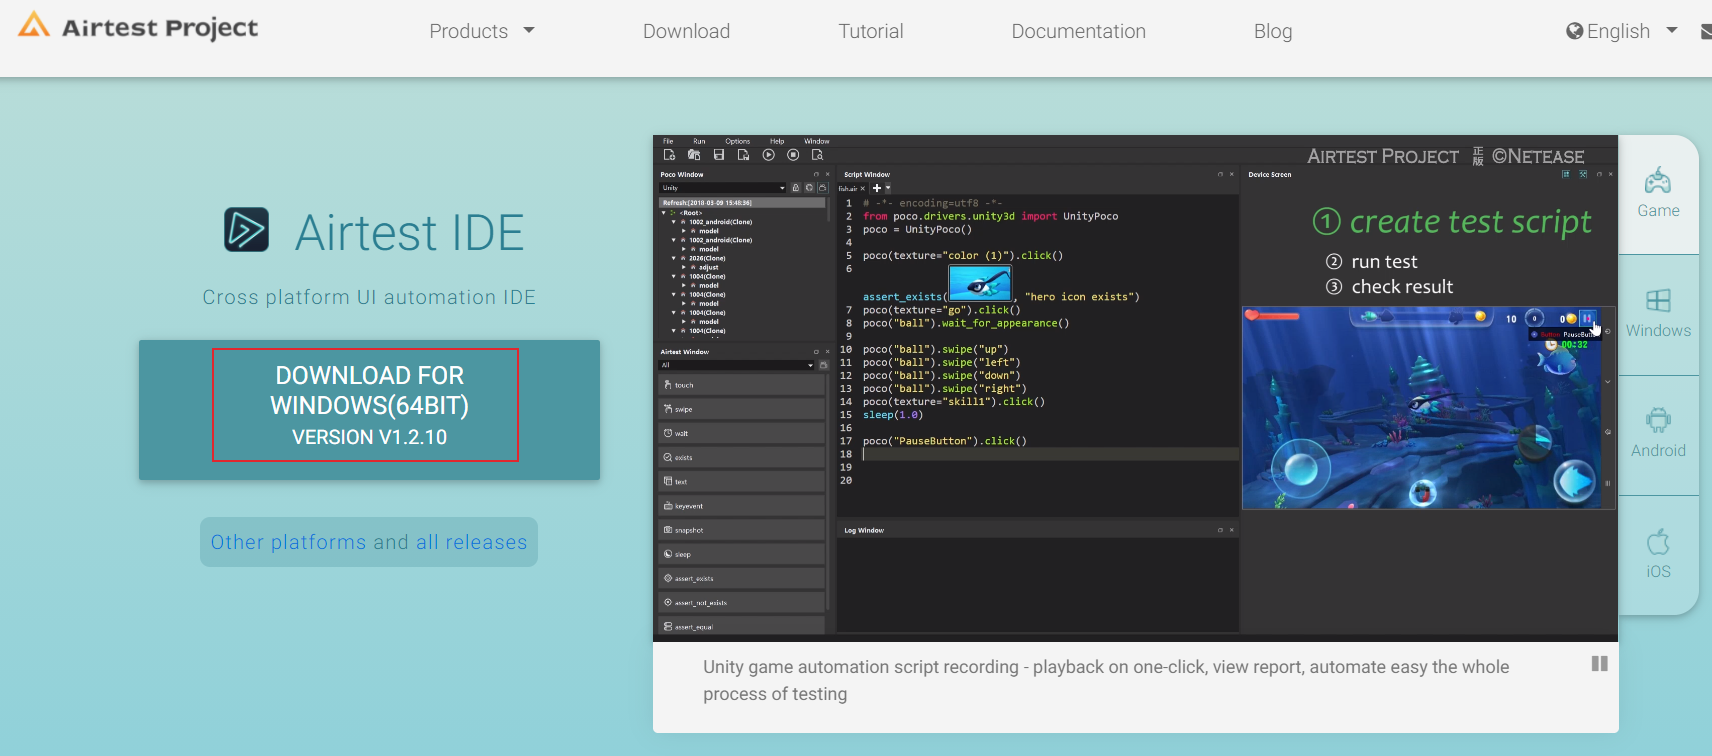Click the touch command button
Viewport: 1712px width, 756px height.
pos(741,385)
